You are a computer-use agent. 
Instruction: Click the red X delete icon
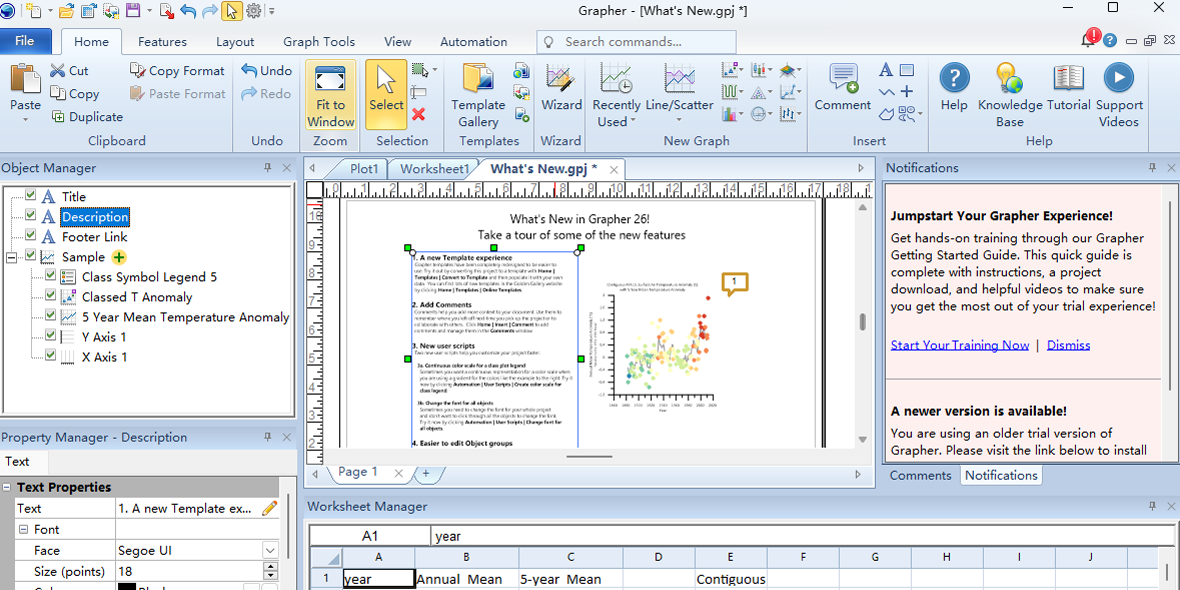419,114
